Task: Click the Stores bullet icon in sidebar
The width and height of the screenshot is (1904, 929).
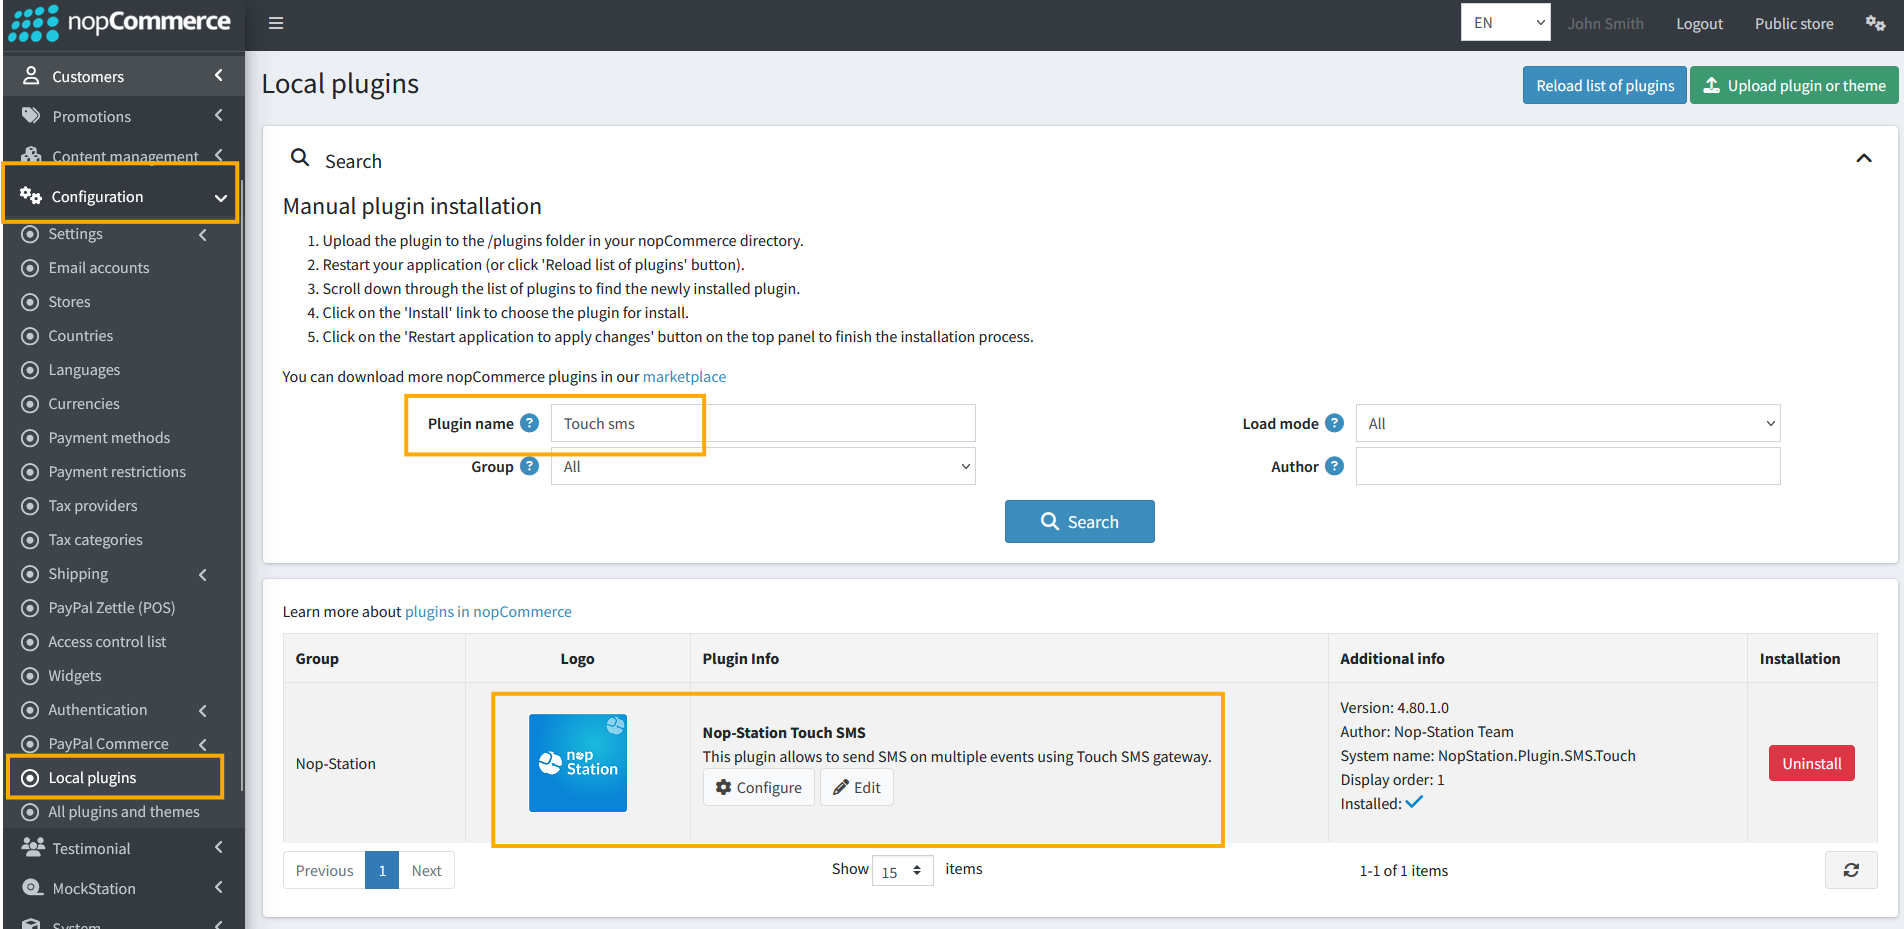Action: (x=30, y=302)
